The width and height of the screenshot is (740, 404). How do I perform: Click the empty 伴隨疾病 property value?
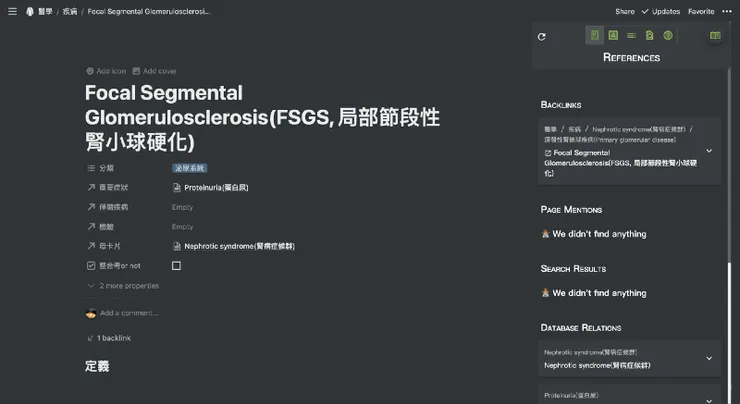coord(183,207)
